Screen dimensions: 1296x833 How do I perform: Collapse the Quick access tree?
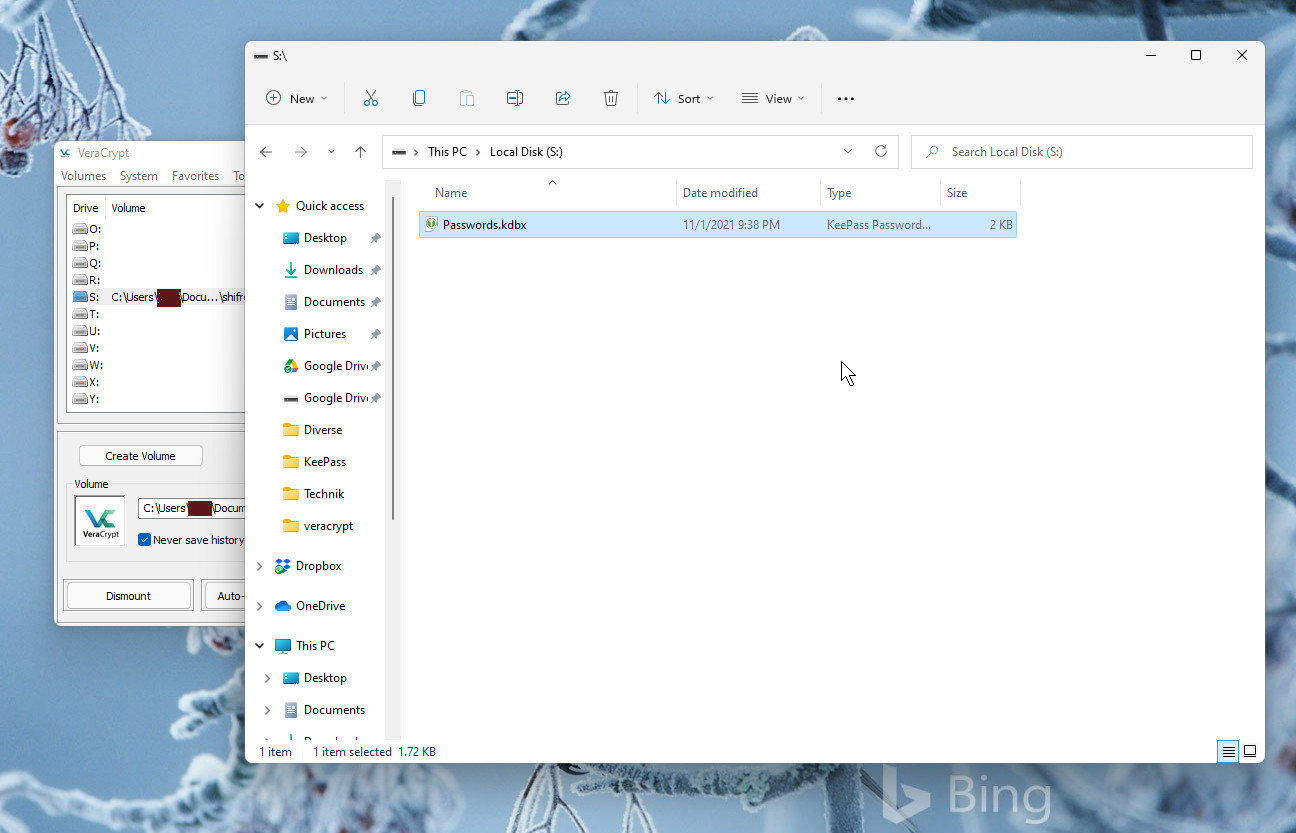pos(260,206)
